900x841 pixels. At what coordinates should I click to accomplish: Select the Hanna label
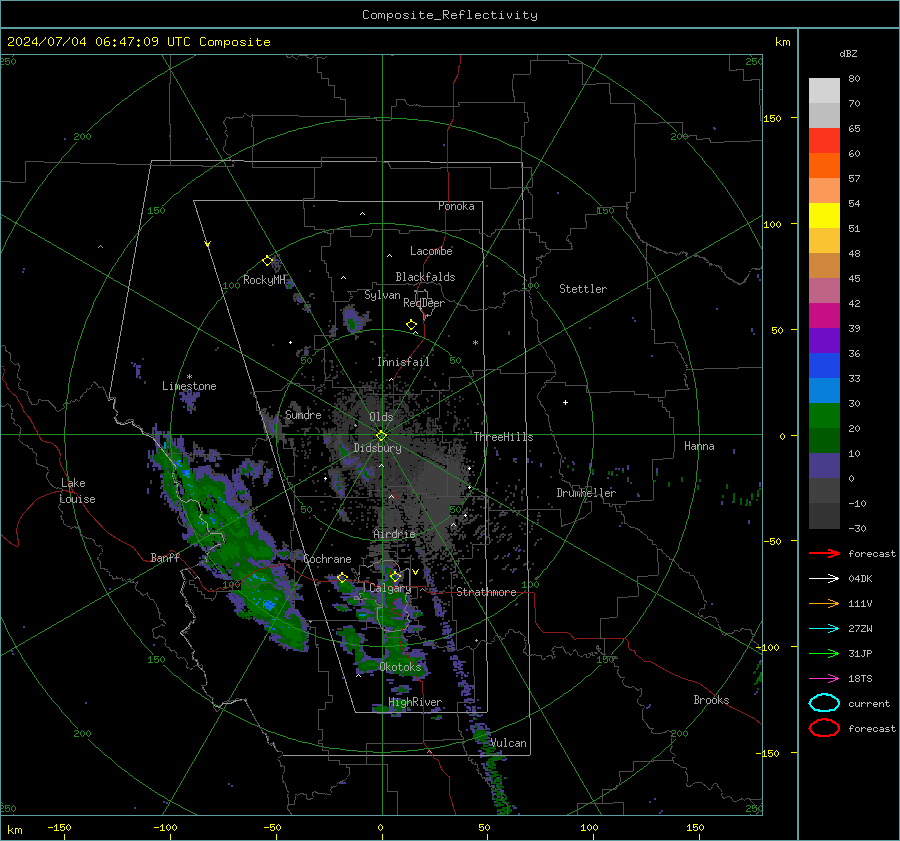pyautogui.click(x=699, y=446)
